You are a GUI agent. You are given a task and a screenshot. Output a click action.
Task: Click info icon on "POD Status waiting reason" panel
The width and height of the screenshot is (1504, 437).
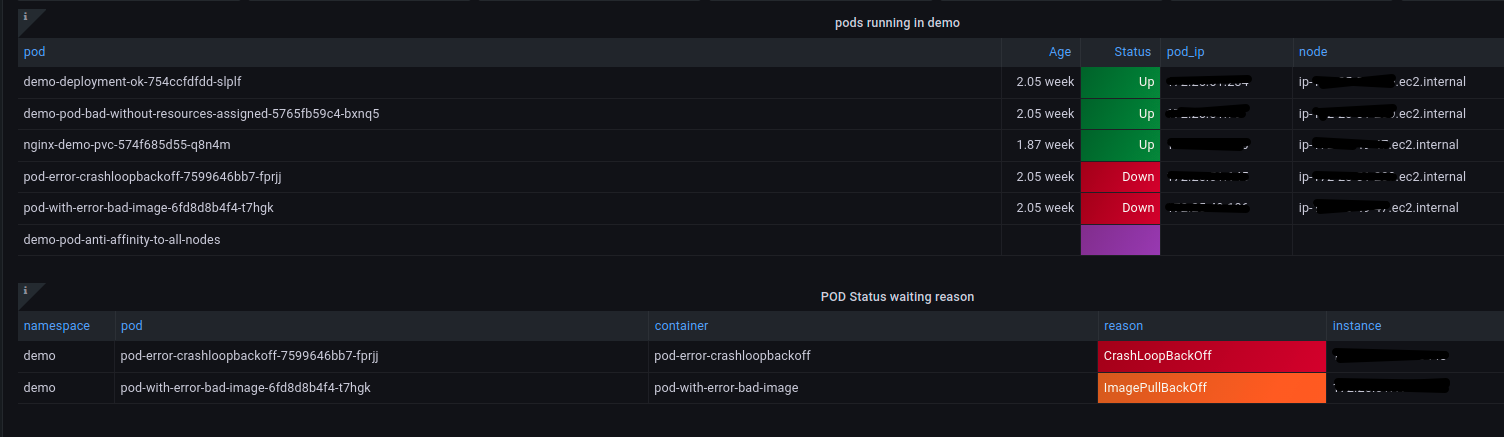(25, 291)
